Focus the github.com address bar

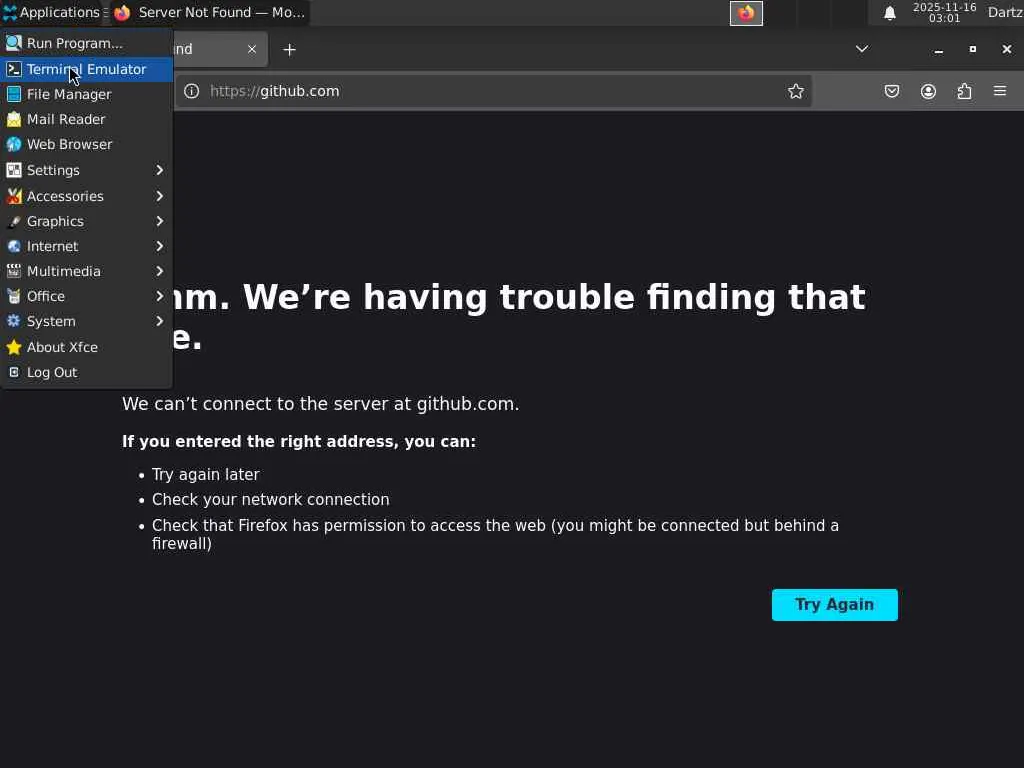click(493, 91)
